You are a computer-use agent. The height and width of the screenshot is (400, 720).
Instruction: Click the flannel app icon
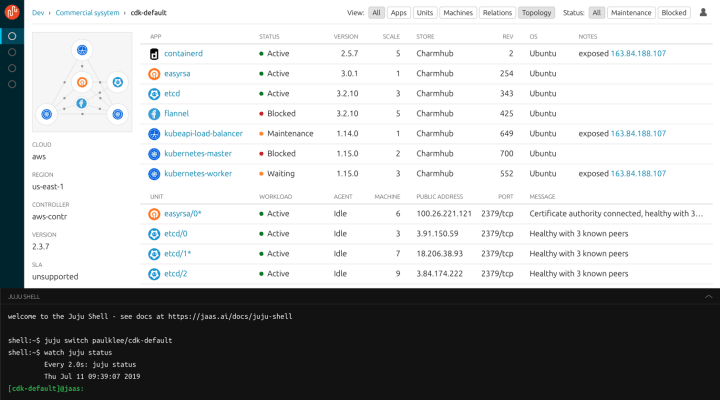154,113
